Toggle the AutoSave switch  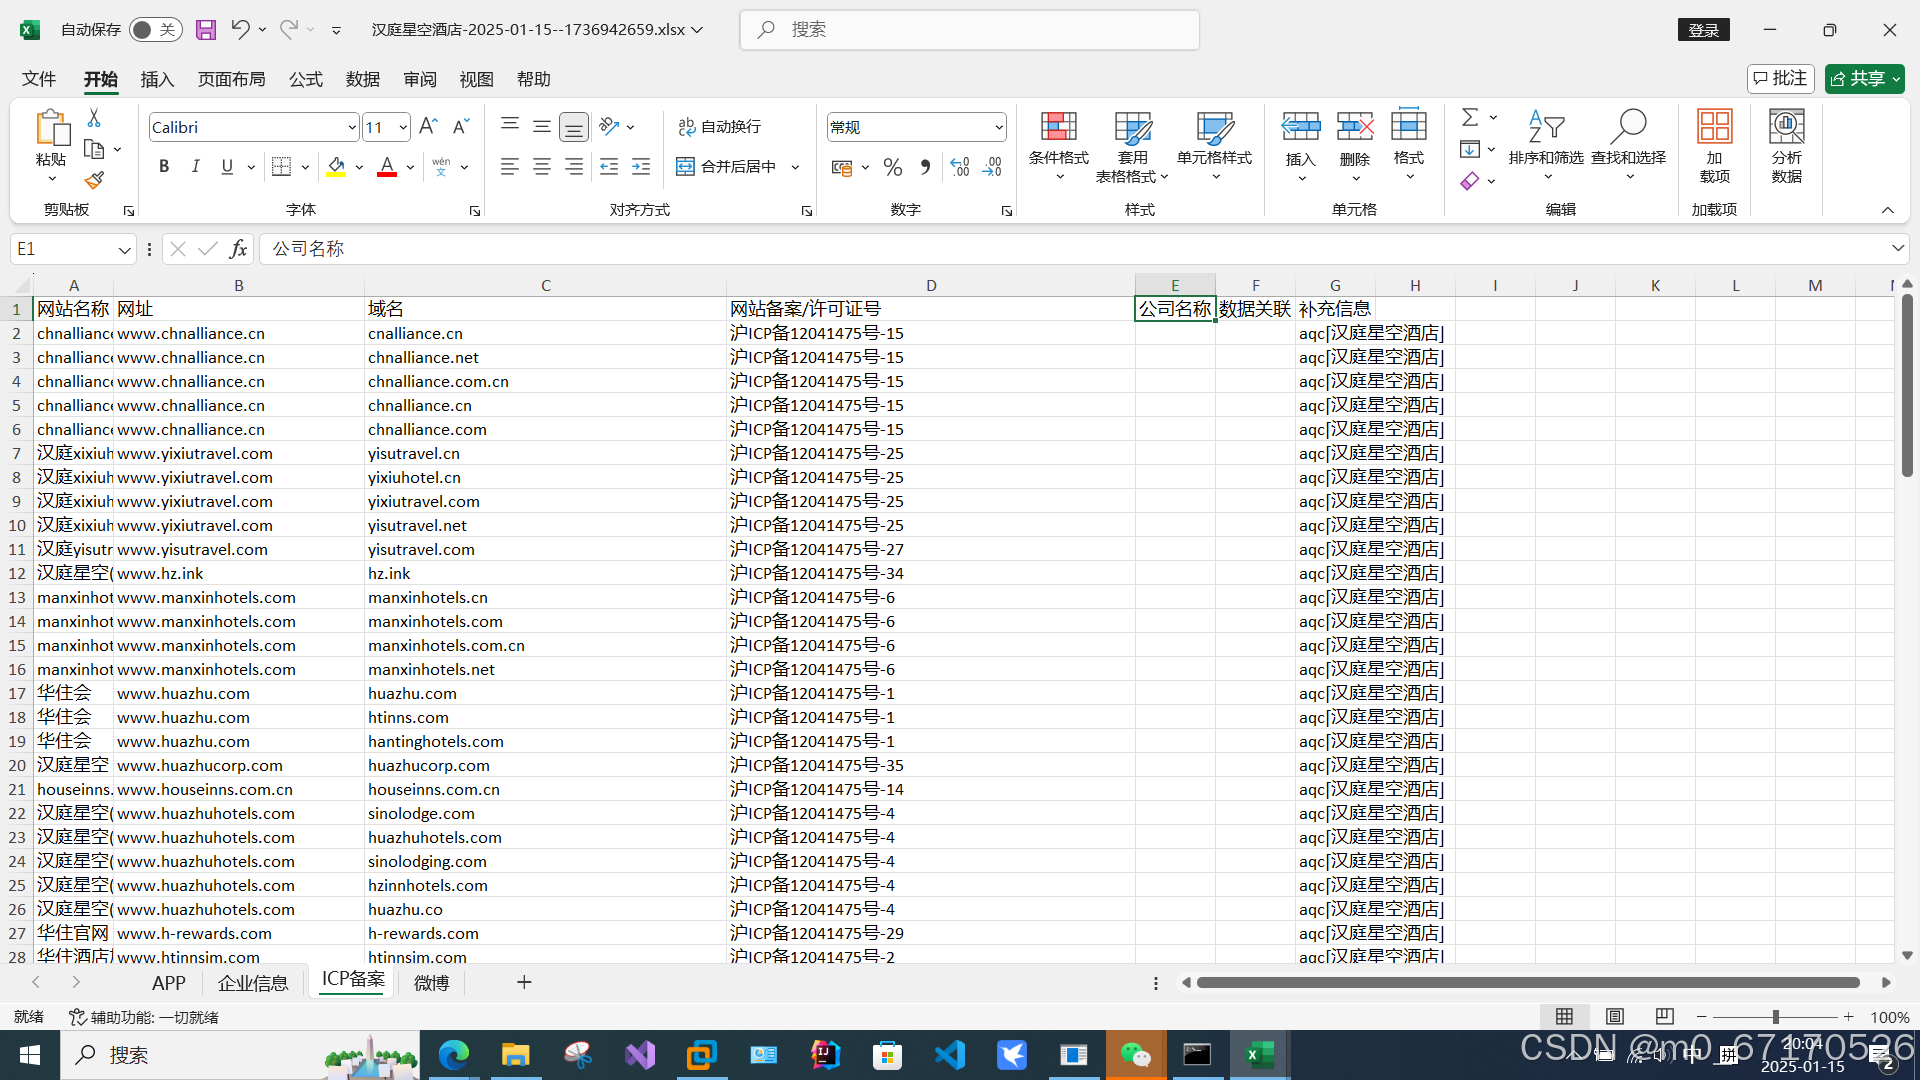[155, 30]
